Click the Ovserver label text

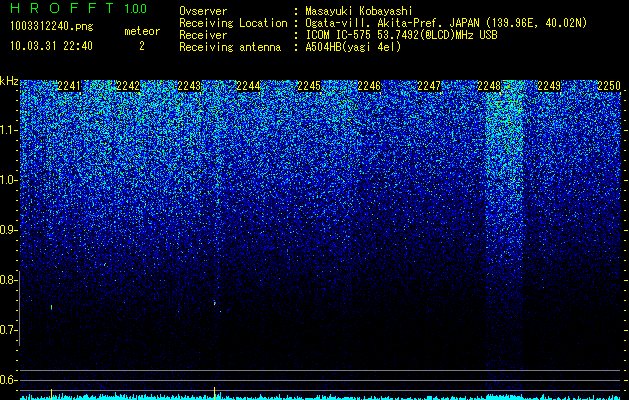[203, 11]
